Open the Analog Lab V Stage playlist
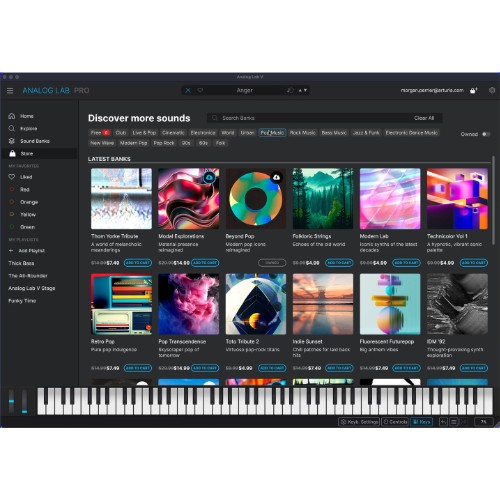Image resolution: width=500 pixels, height=500 pixels. coord(32,288)
